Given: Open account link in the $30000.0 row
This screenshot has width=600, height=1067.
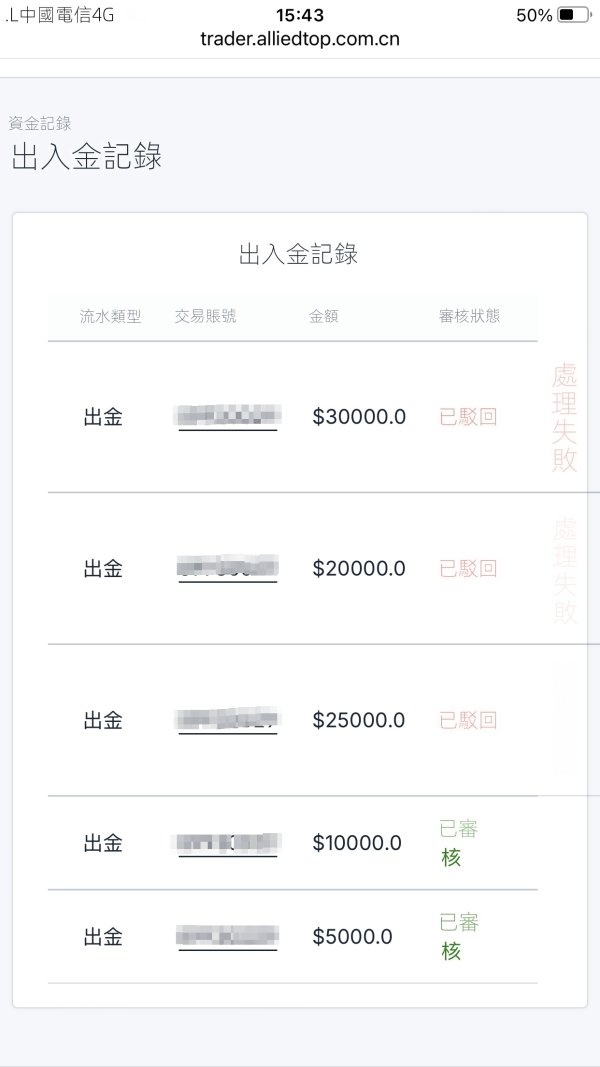Looking at the screenshot, I should pyautogui.click(x=228, y=417).
